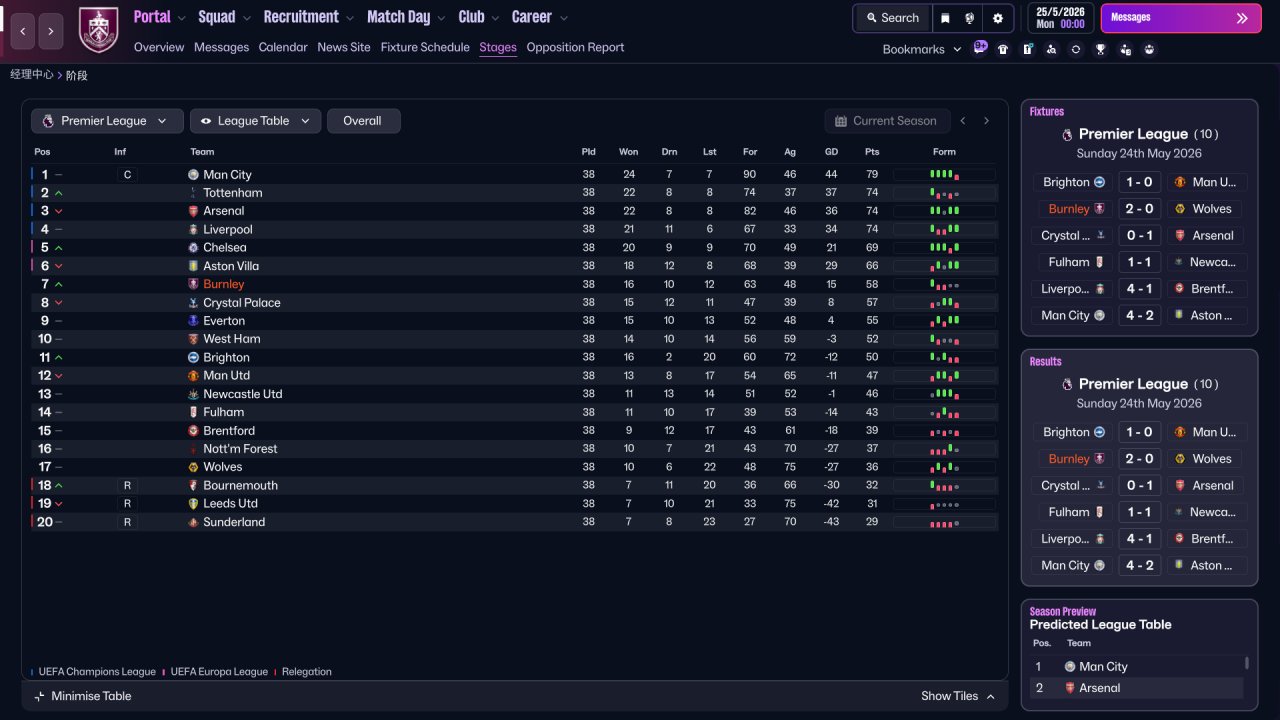Expand the Portal menu

[160, 17]
